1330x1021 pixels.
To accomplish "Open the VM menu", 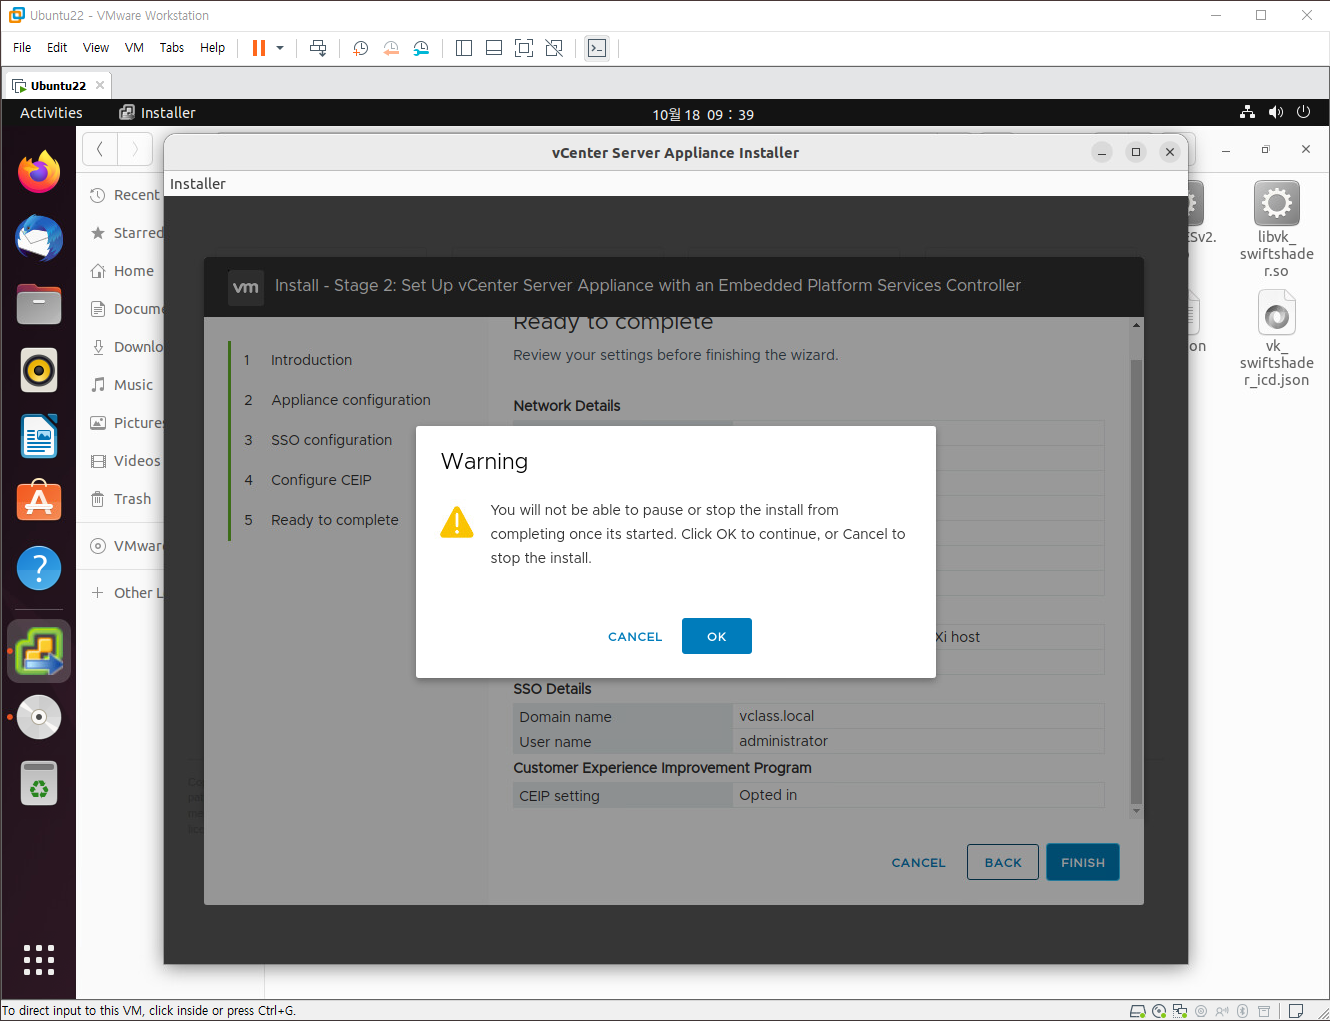I will click(x=134, y=48).
